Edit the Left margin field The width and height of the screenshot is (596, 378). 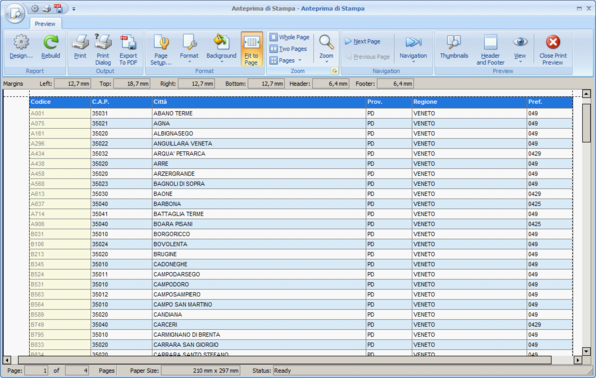tap(72, 84)
